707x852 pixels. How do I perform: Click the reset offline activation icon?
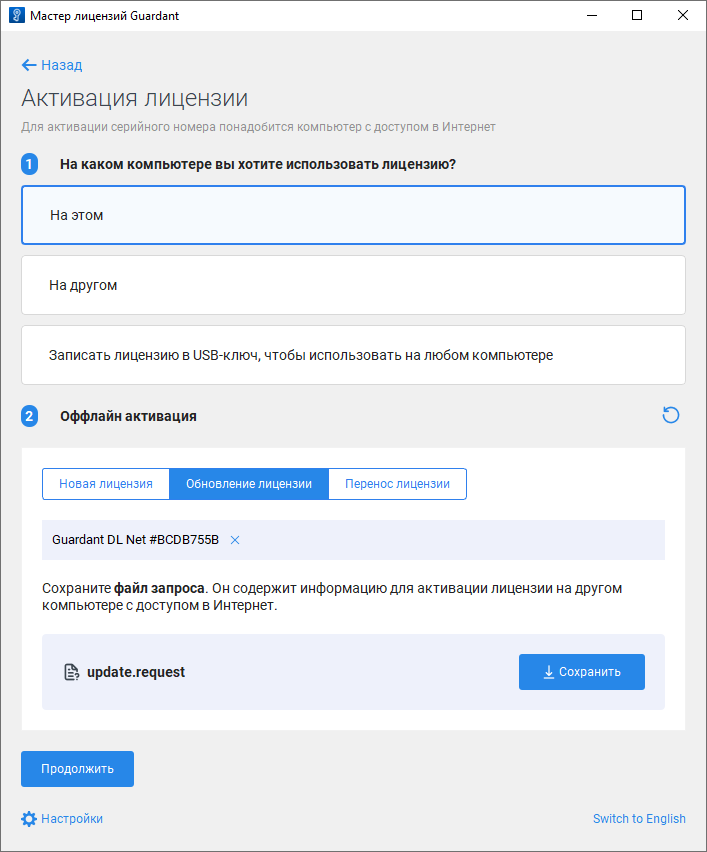pyautogui.click(x=671, y=415)
